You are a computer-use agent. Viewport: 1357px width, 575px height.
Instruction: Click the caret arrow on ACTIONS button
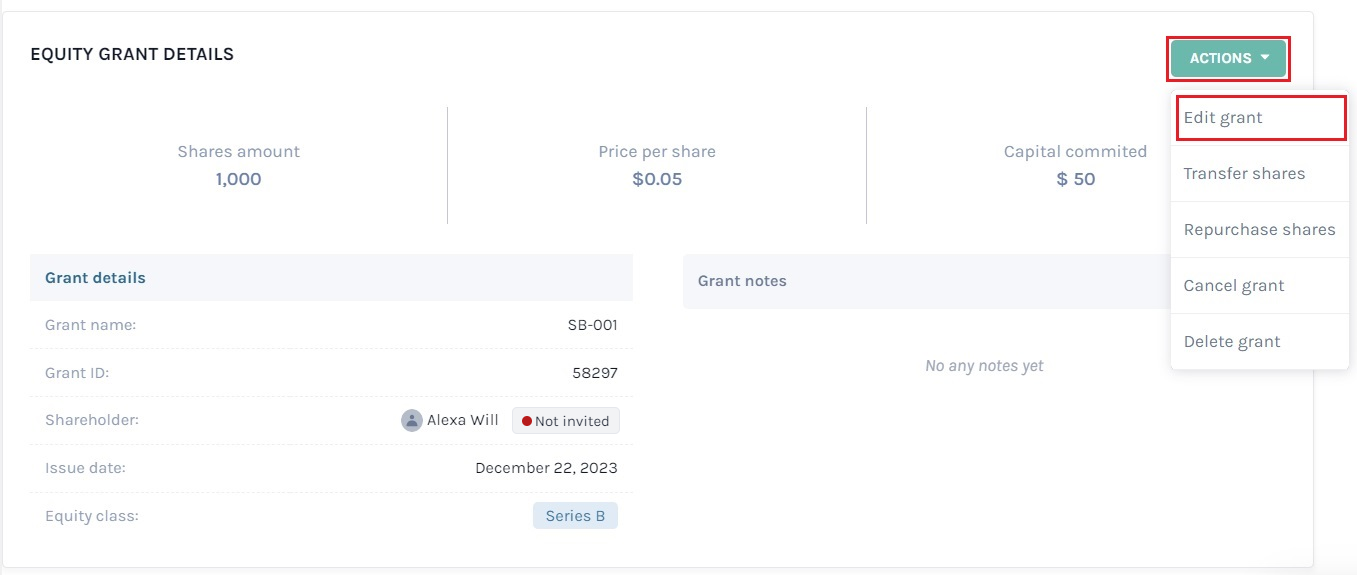(x=1265, y=58)
